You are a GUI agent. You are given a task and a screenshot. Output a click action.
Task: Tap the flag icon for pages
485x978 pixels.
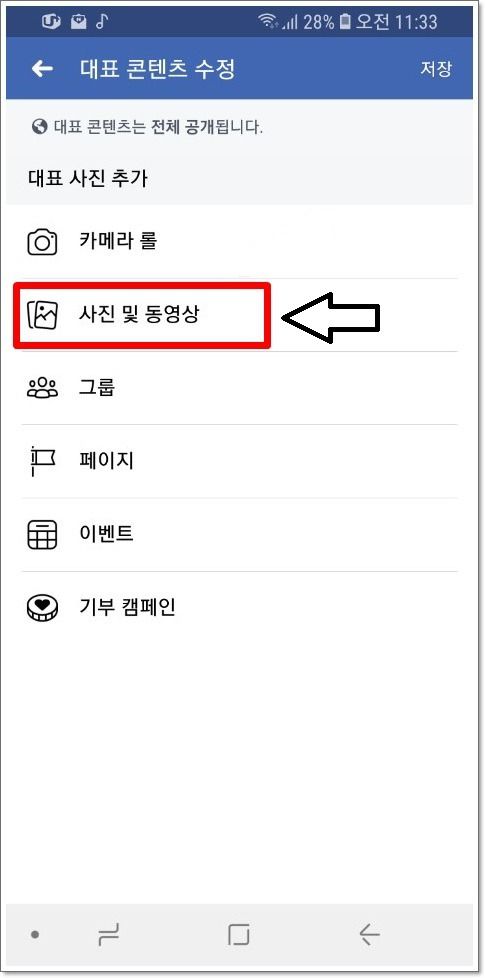tap(42, 462)
